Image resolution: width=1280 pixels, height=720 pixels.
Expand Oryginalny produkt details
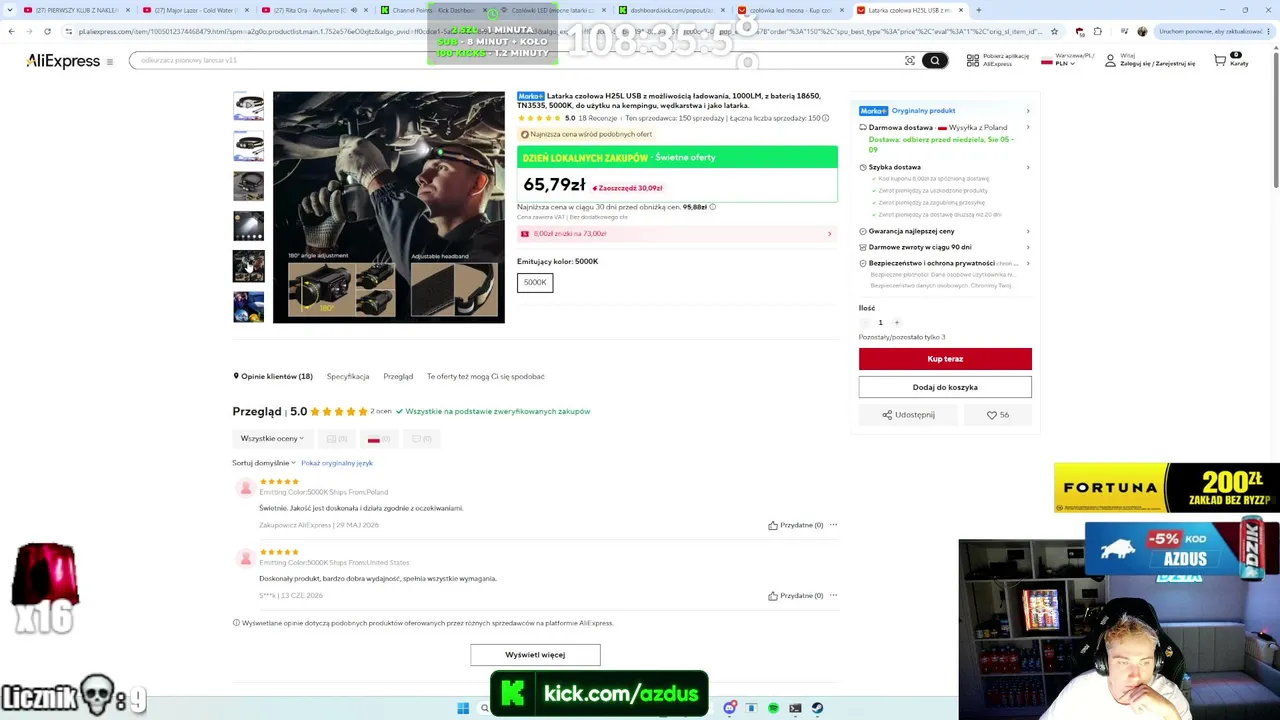click(x=944, y=111)
